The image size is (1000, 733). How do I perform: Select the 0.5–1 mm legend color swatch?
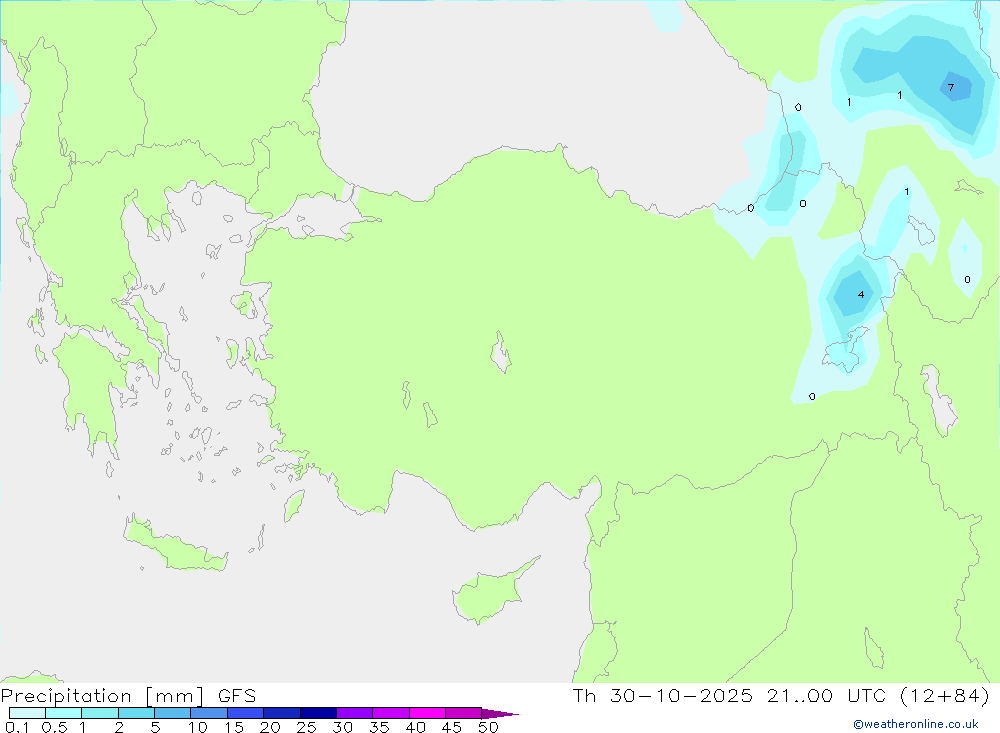click(64, 713)
